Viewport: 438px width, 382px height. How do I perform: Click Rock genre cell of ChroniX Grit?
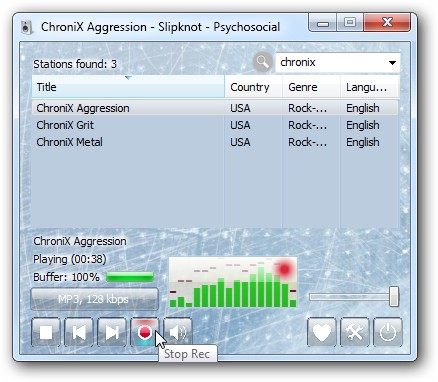click(x=307, y=125)
